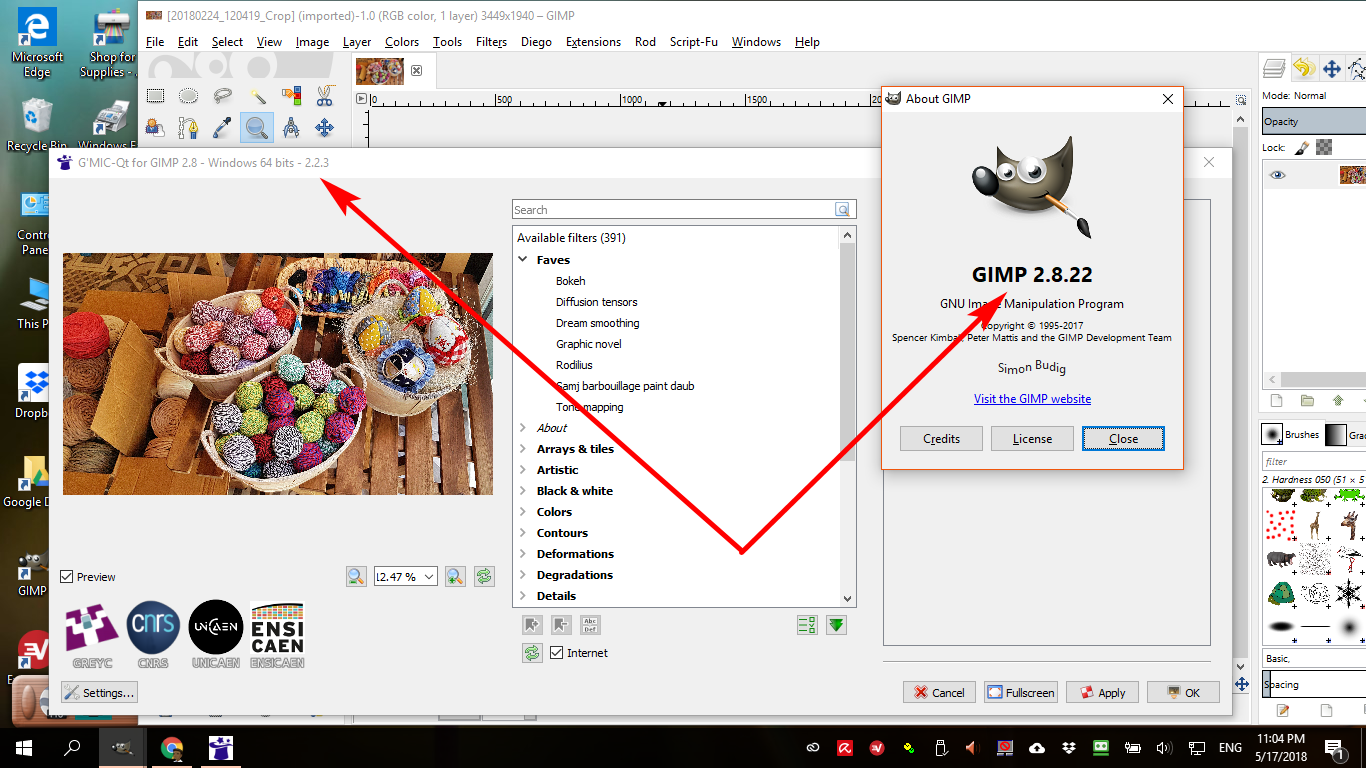
Task: Click the search magnifier icon in Search field
Action: pos(843,210)
